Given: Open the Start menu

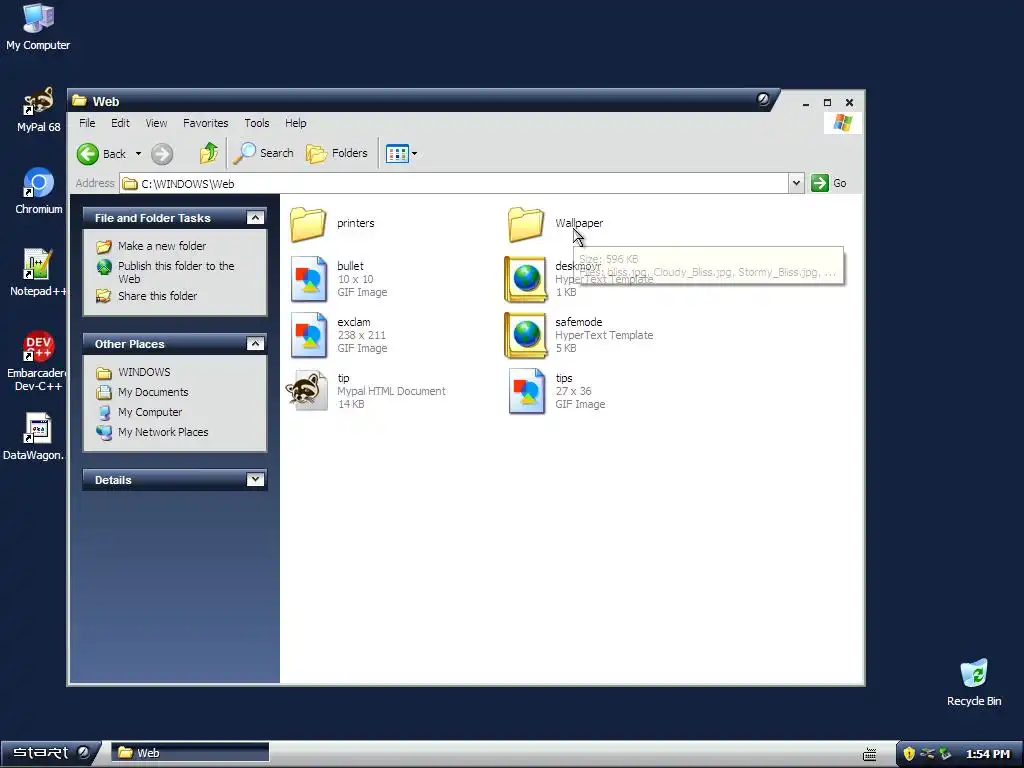Looking at the screenshot, I should coord(51,754).
